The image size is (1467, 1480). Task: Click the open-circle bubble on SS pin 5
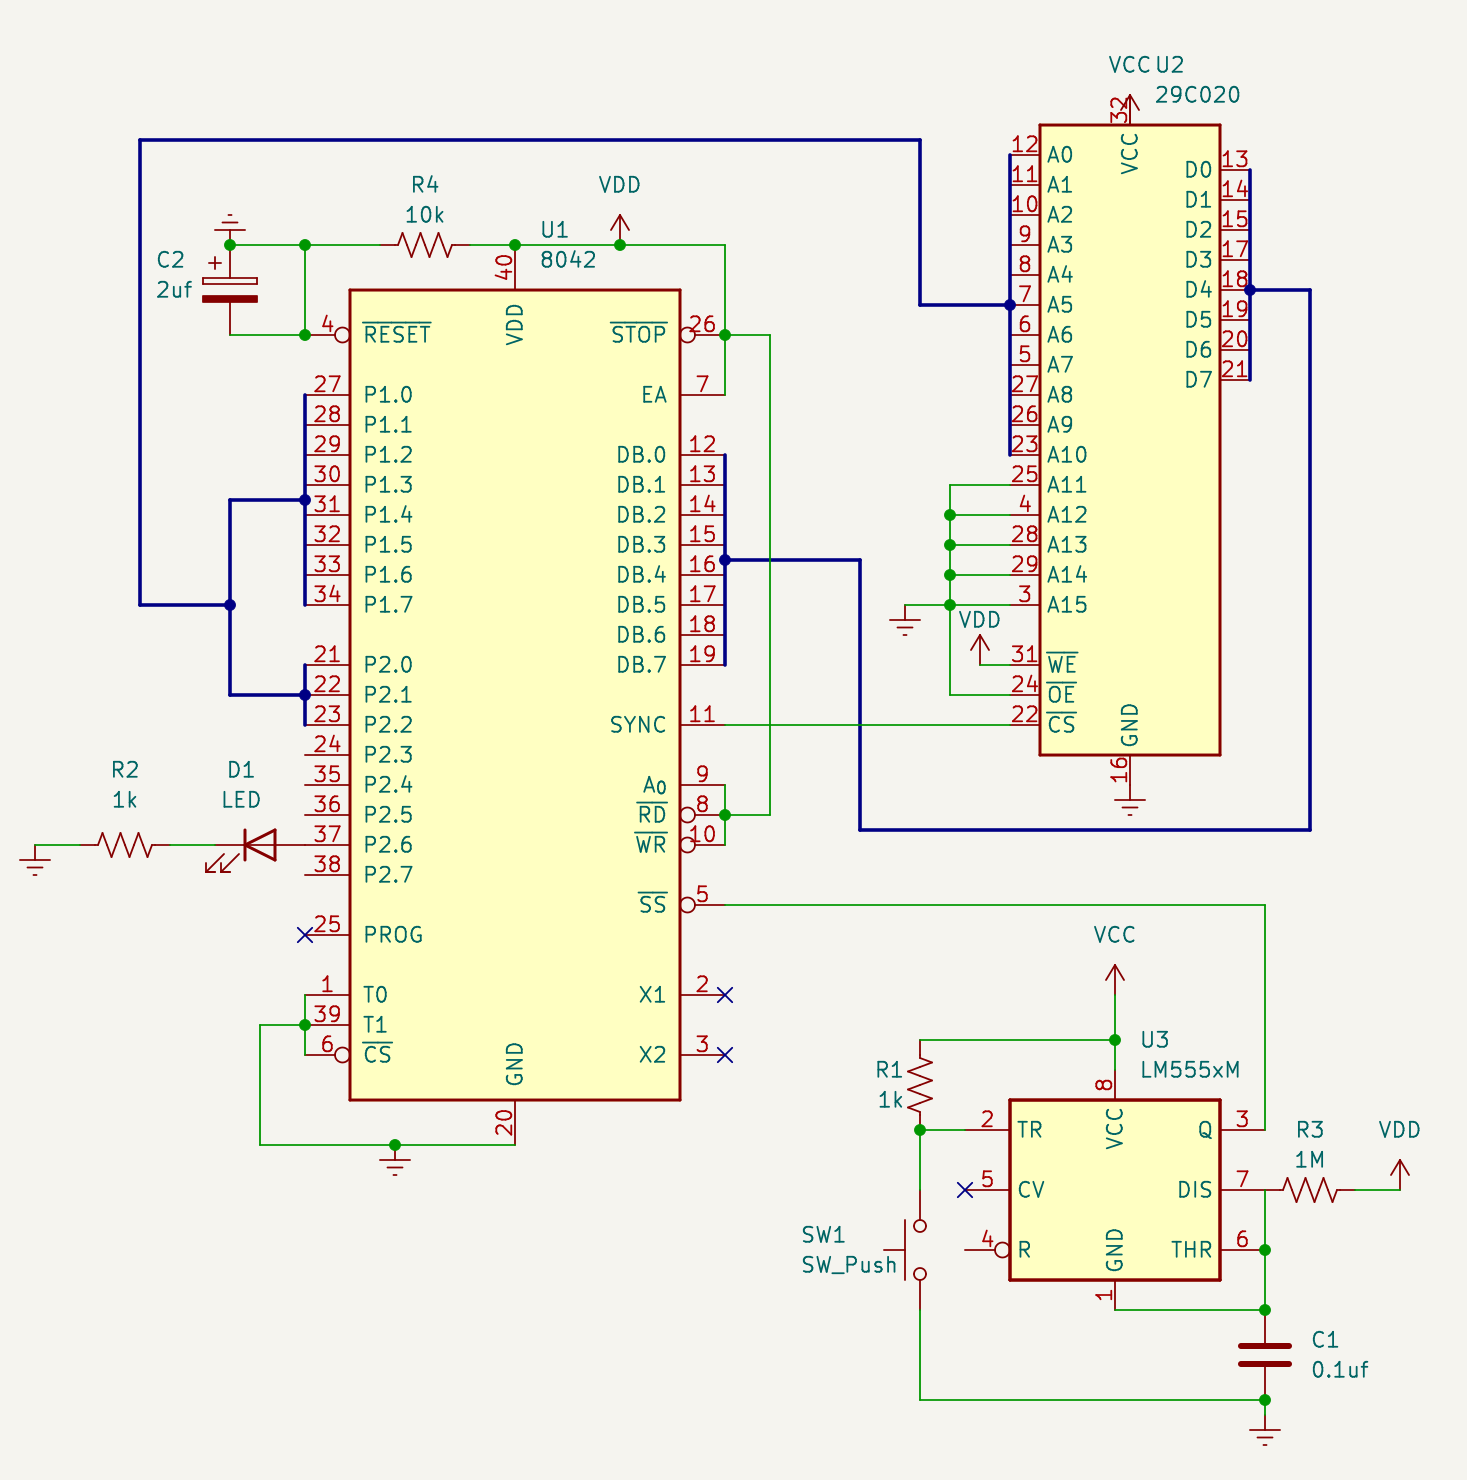point(688,904)
